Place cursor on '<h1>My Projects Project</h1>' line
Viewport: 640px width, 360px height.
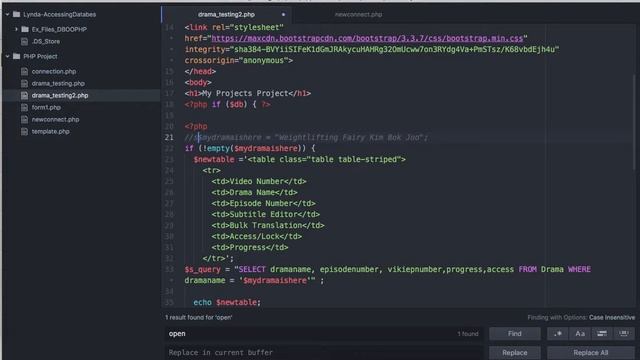tap(247, 93)
